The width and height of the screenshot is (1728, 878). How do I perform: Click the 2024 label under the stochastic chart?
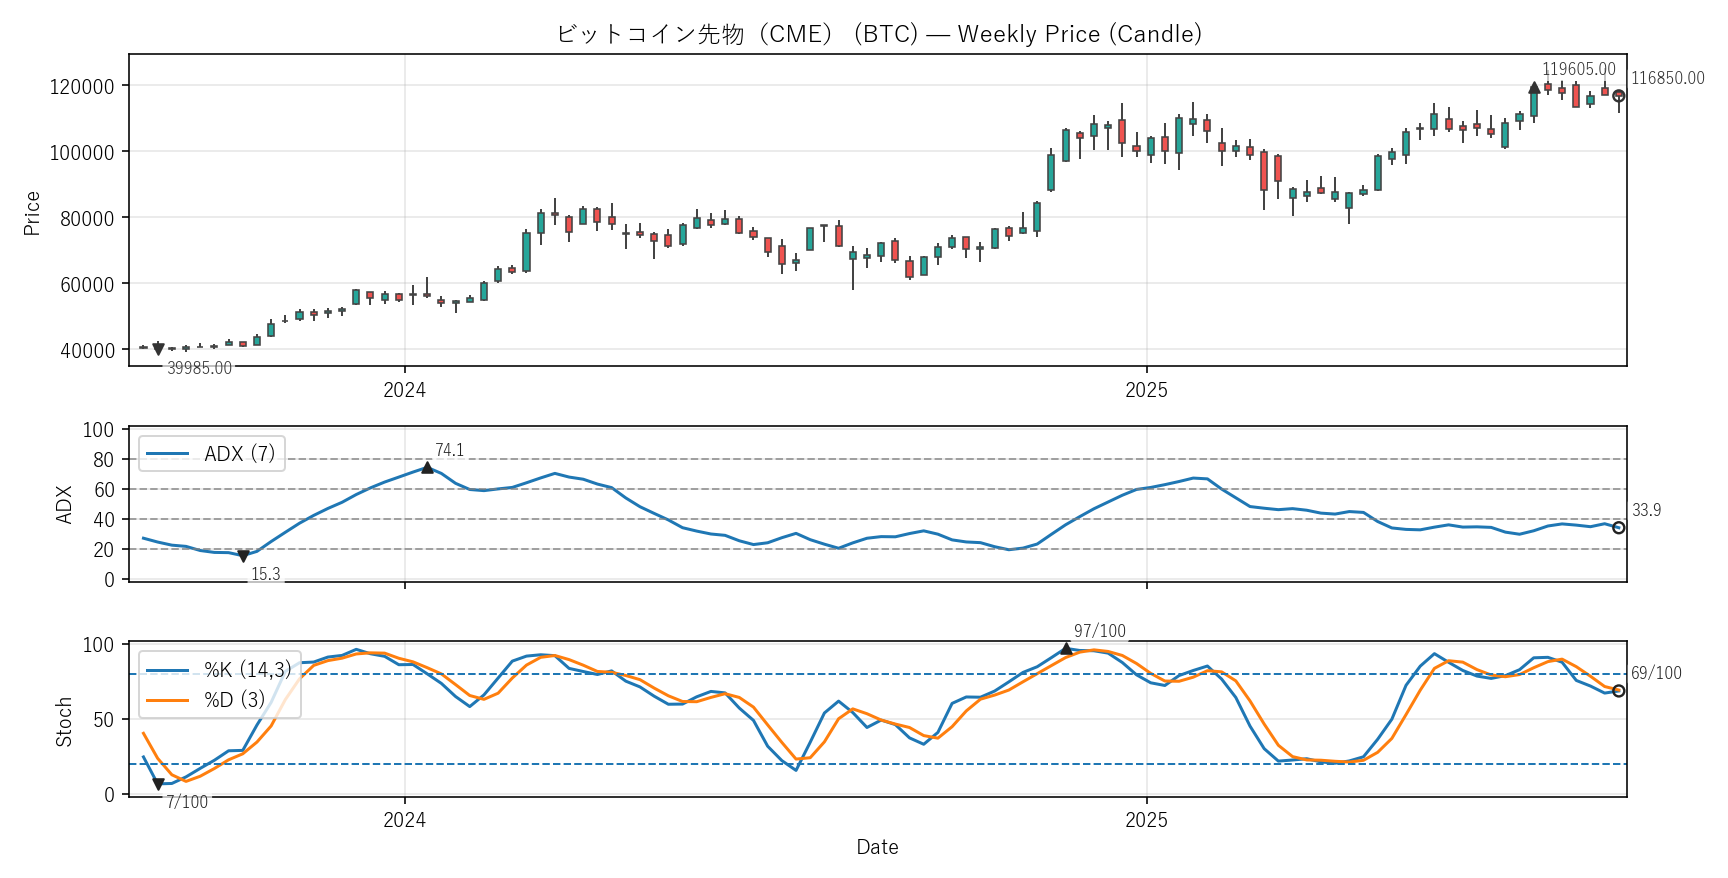tap(404, 820)
